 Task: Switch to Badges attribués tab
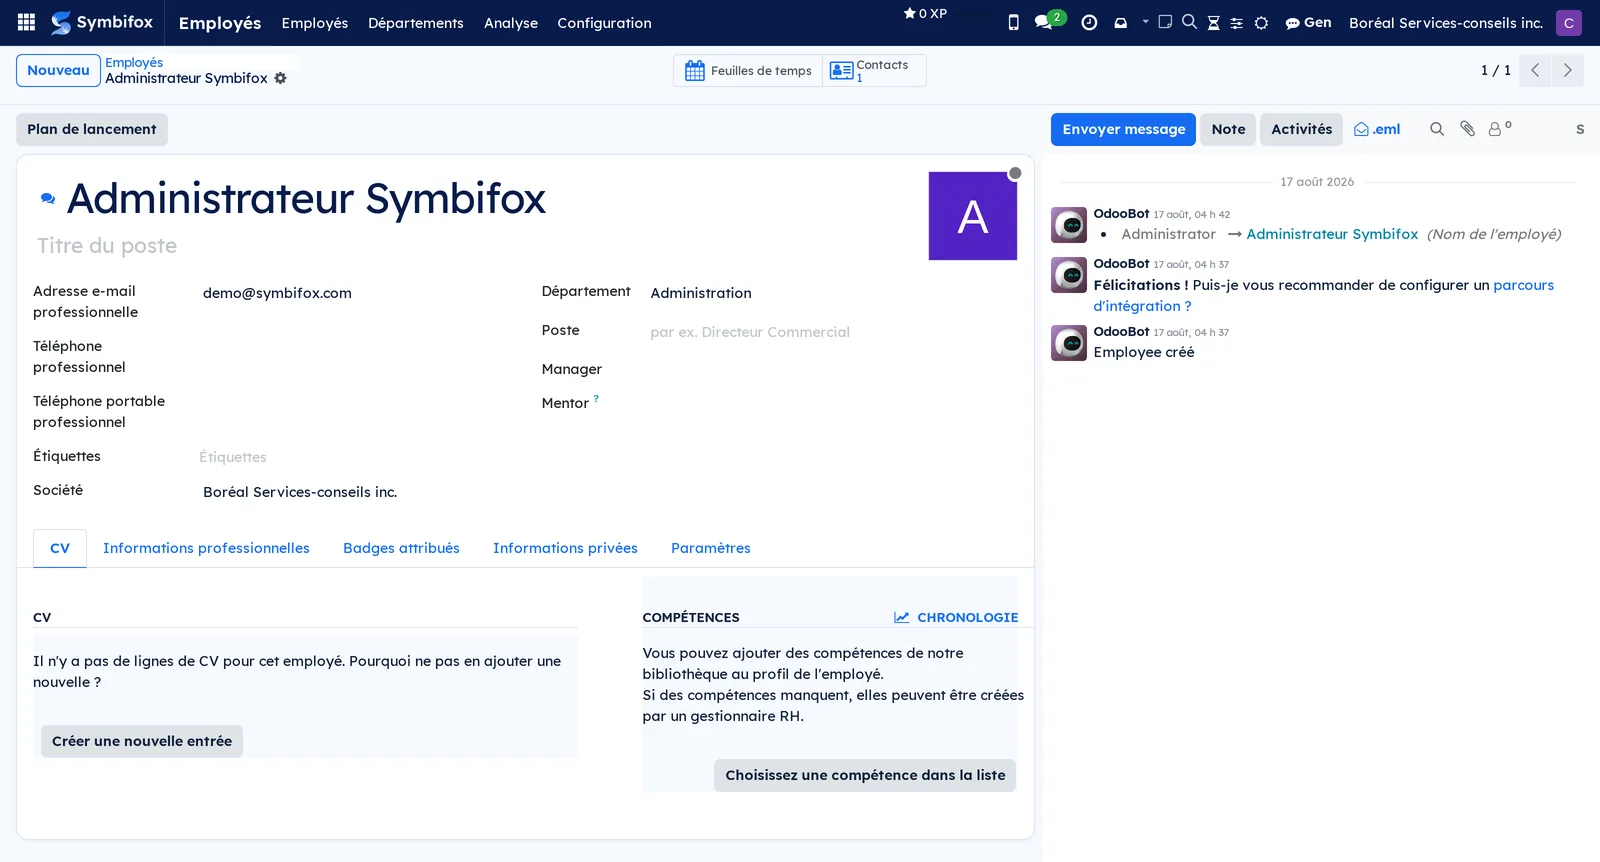pos(401,548)
